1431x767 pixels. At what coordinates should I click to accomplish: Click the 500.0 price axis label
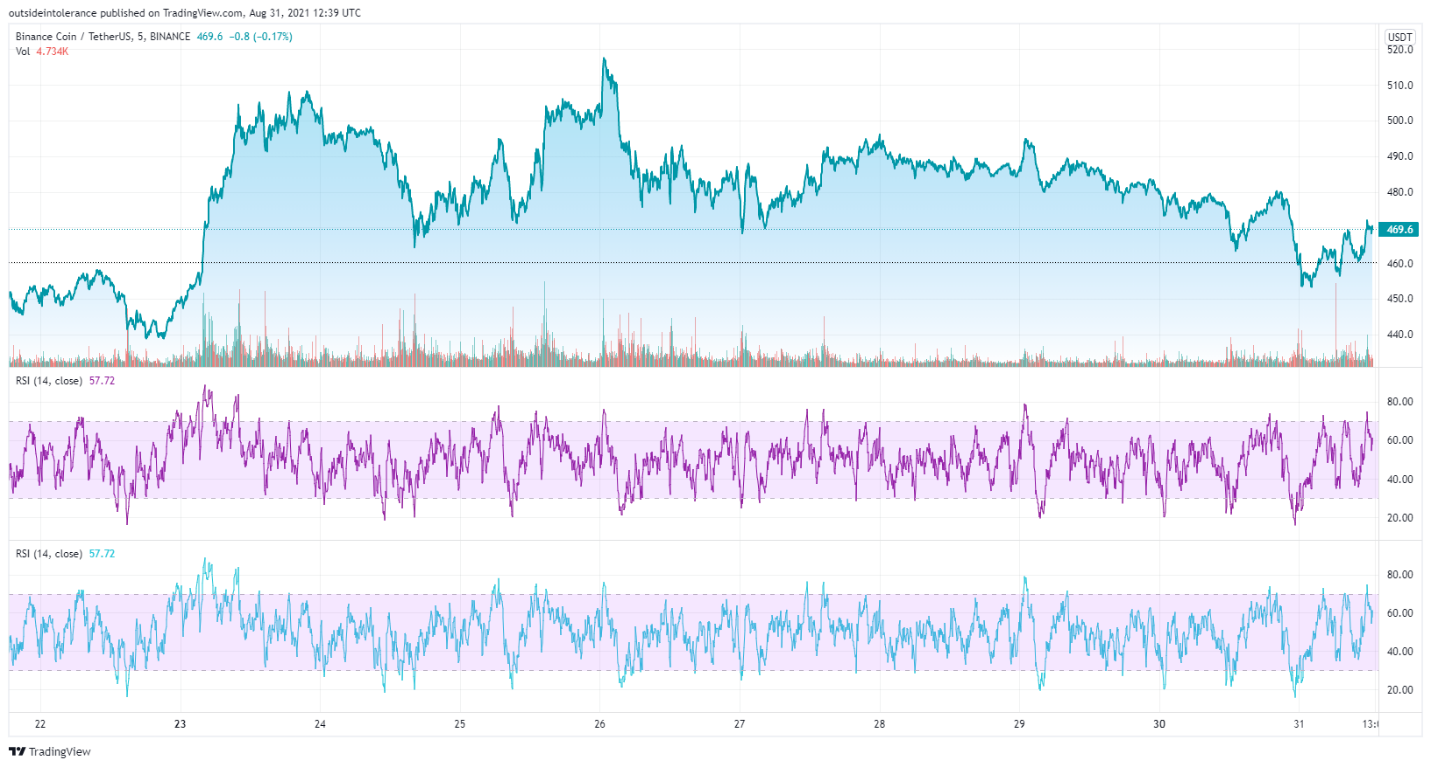click(x=1399, y=121)
